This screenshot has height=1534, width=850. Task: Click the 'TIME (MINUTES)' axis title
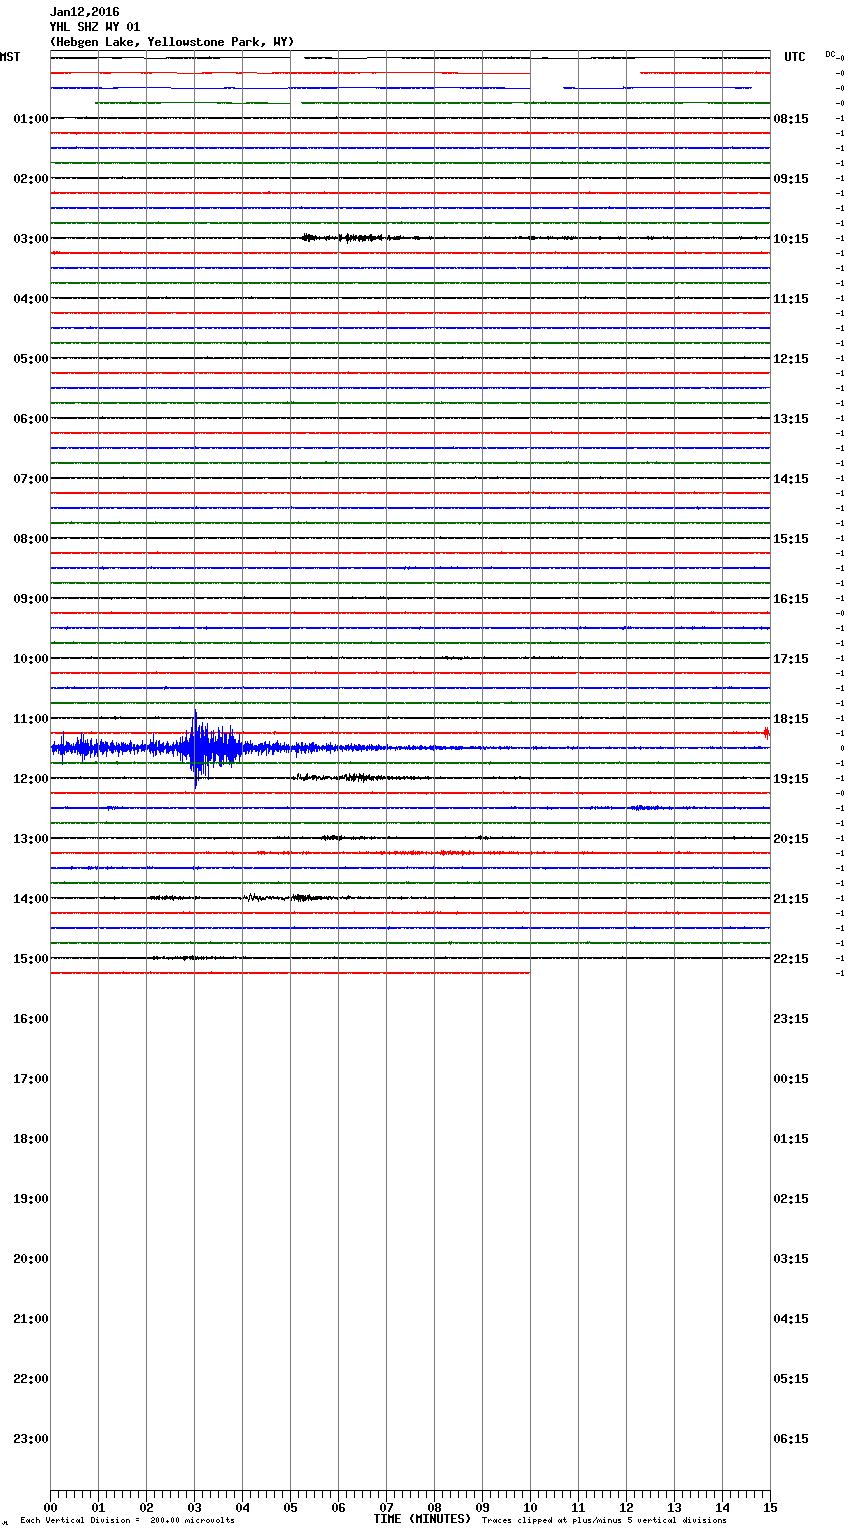click(x=422, y=1519)
